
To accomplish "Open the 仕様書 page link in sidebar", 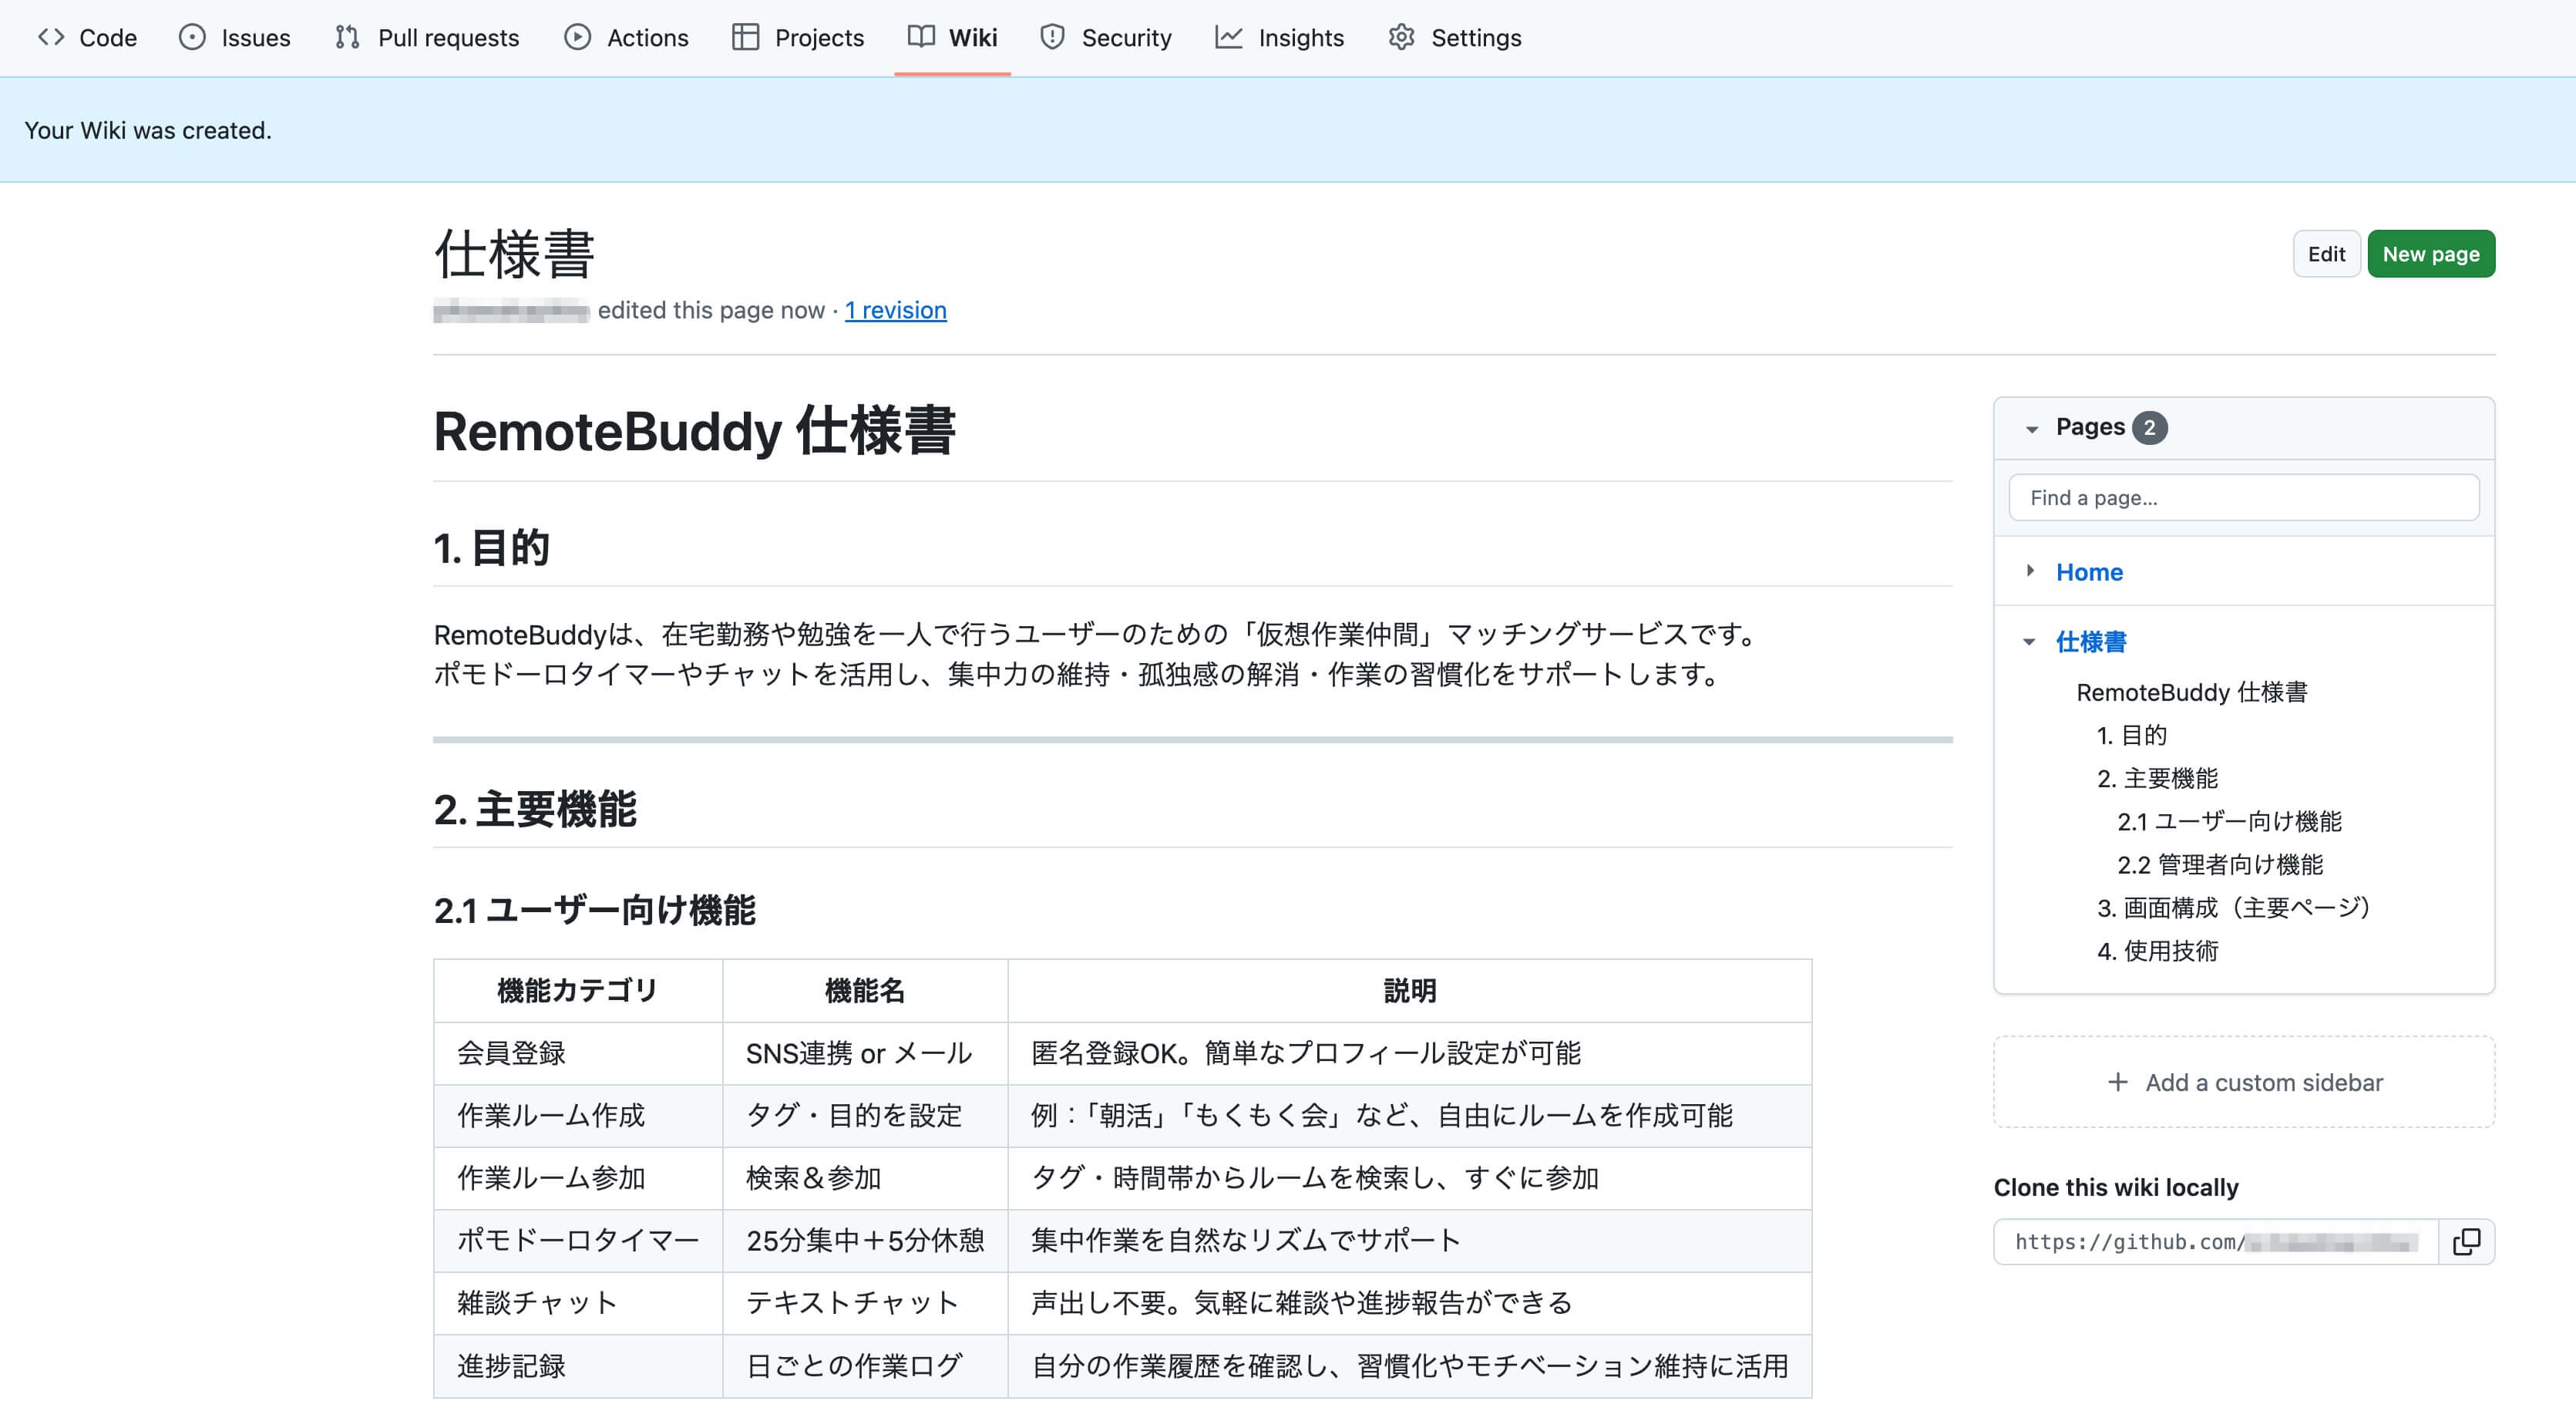I will (2091, 642).
